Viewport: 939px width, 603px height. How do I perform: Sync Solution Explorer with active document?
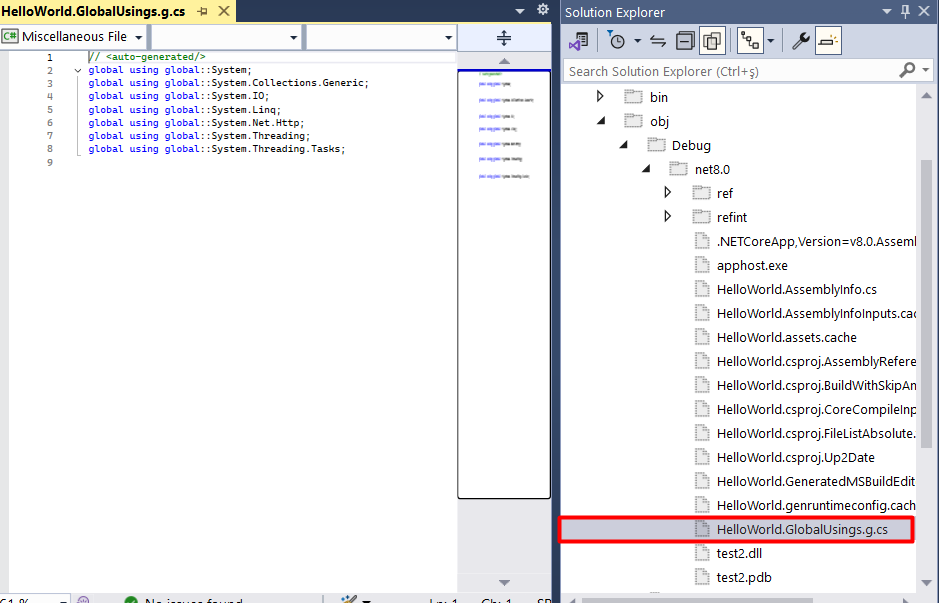658,41
